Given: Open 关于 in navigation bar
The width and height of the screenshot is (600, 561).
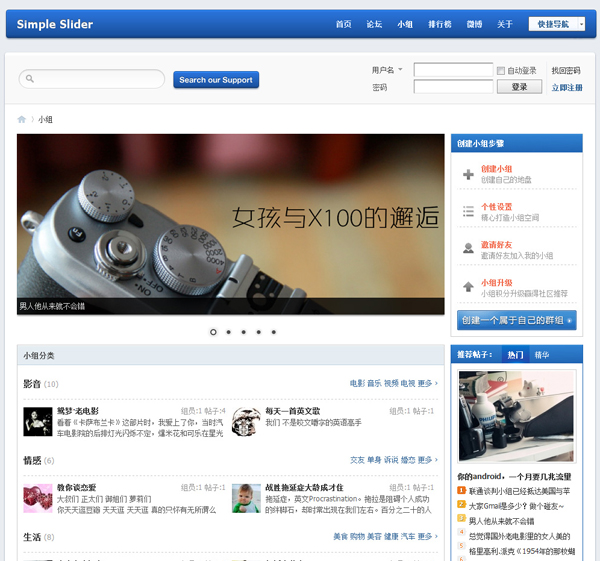Looking at the screenshot, I should (x=505, y=24).
